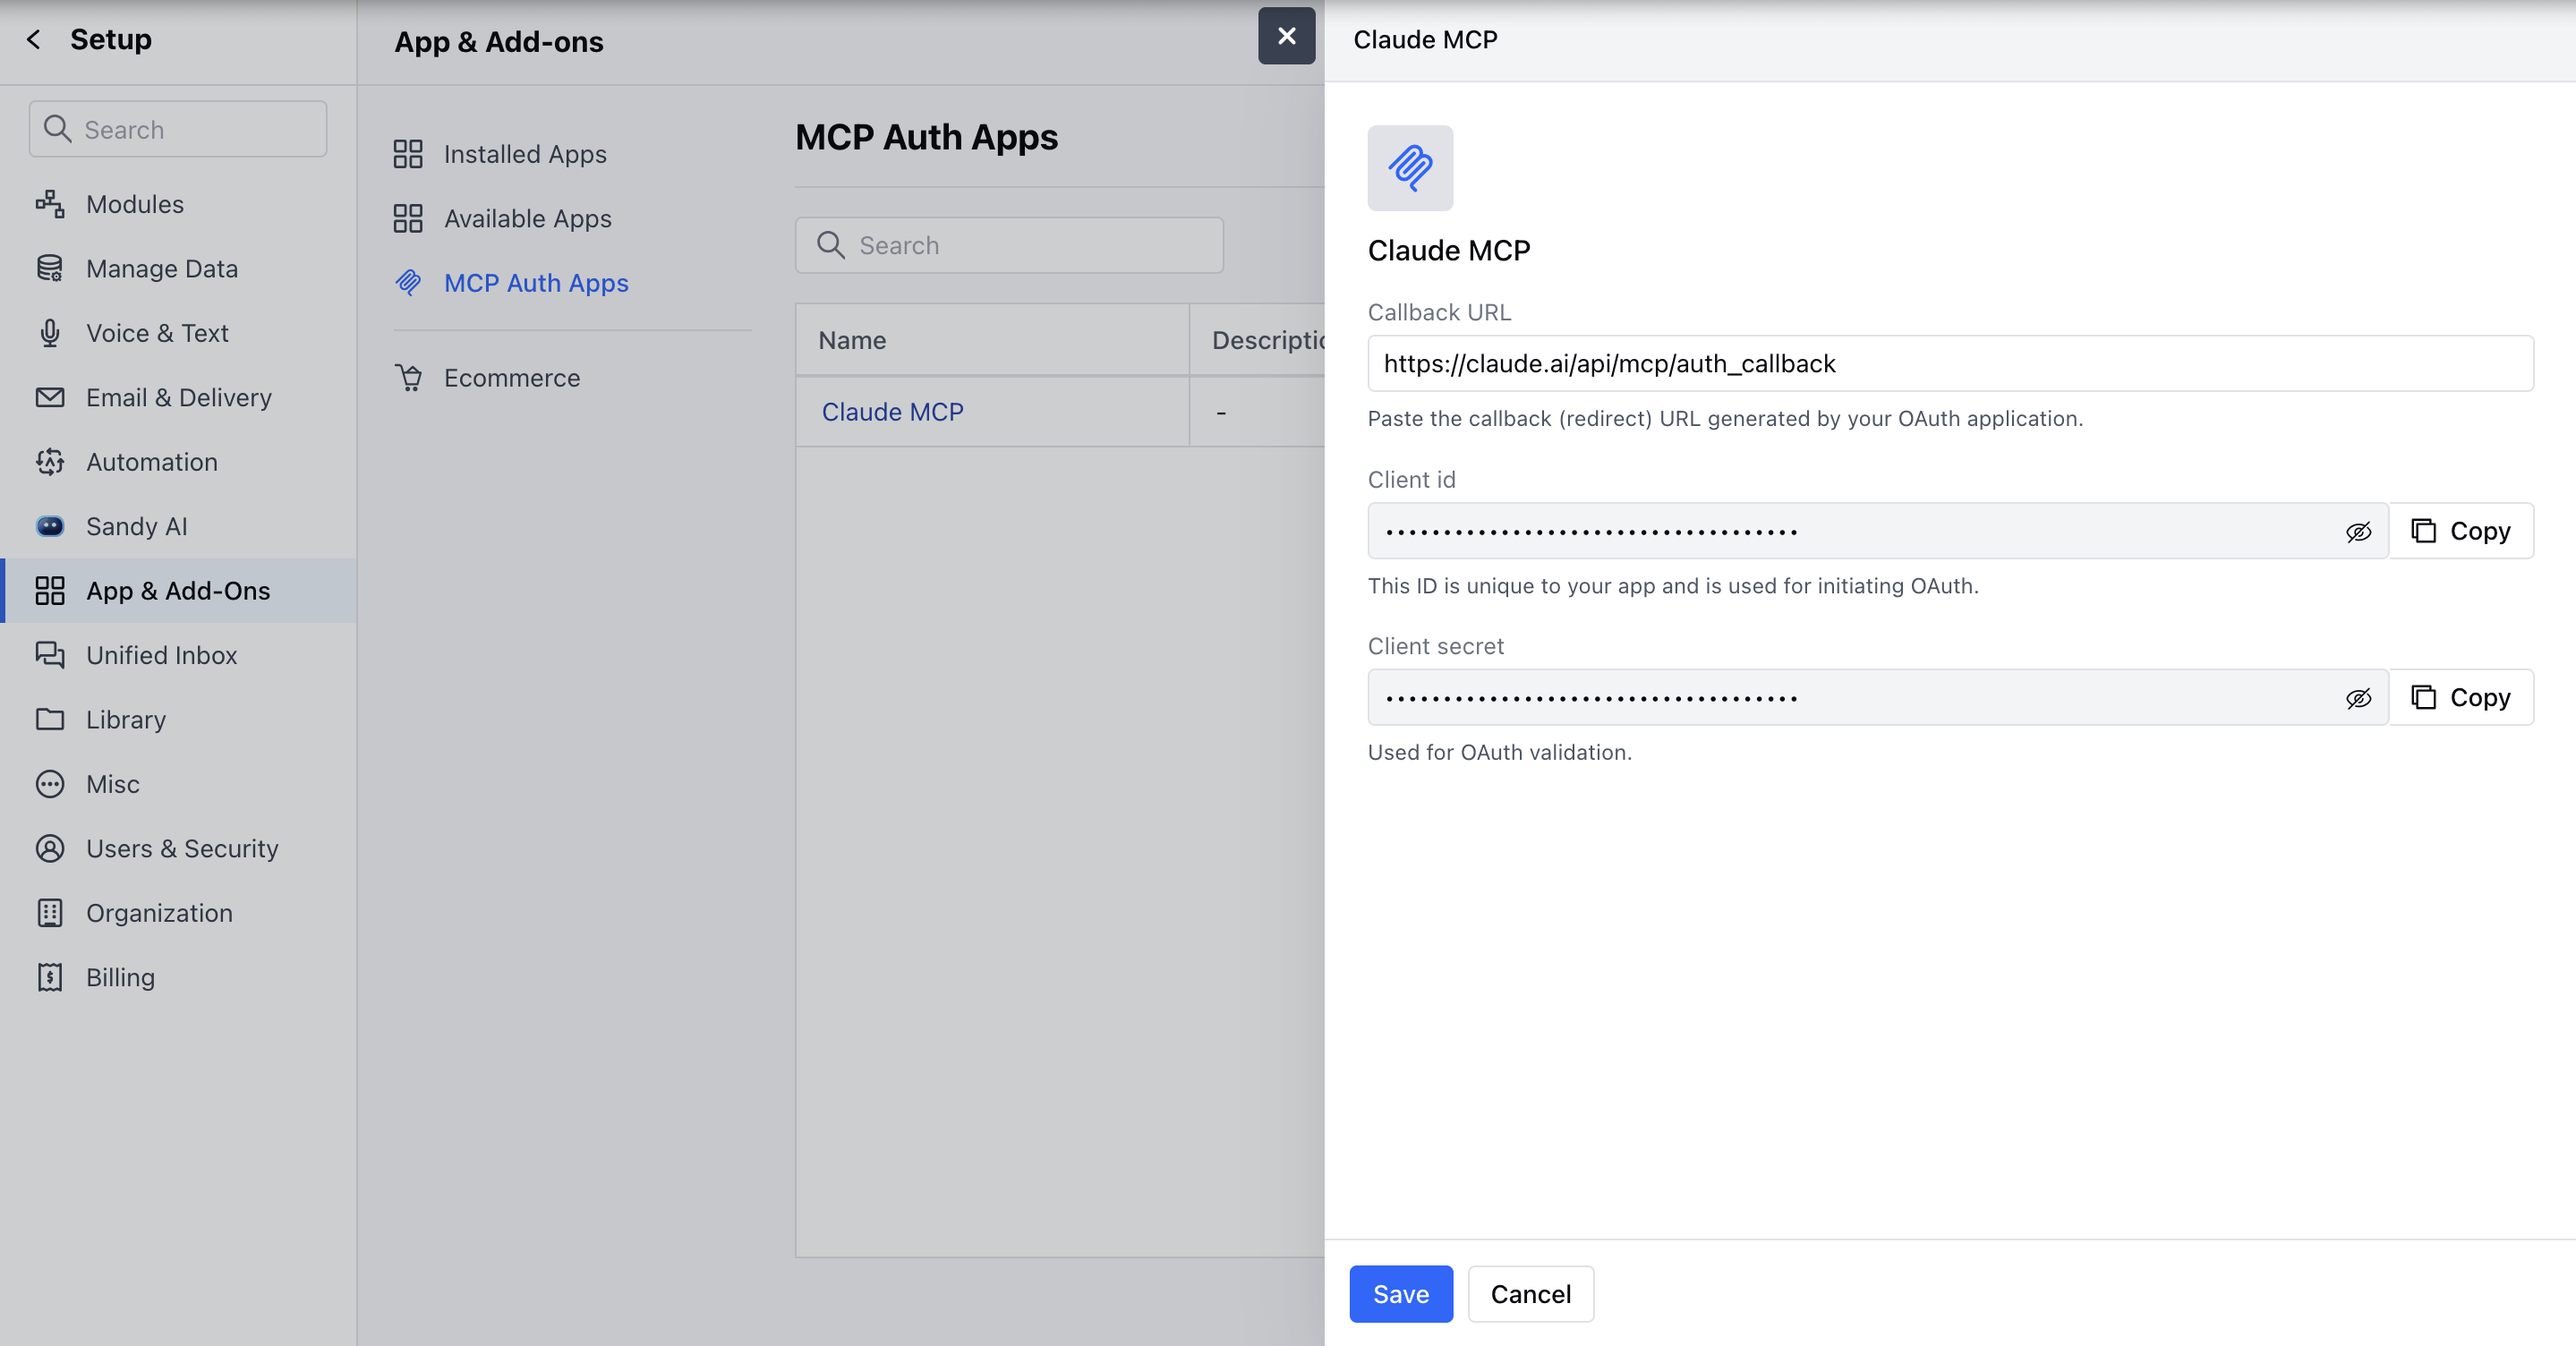Click the Email & Delivery envelope icon
The image size is (2576, 1346).
pyautogui.click(x=50, y=397)
